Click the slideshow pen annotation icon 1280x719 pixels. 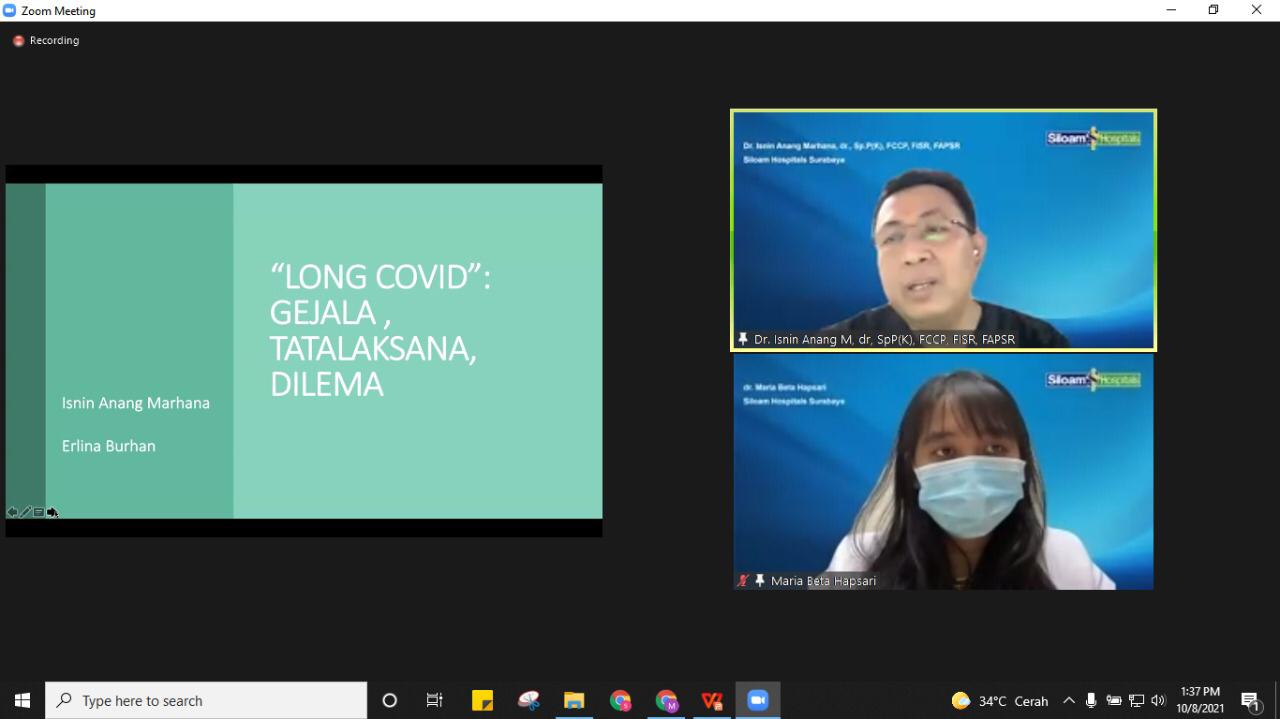26,512
